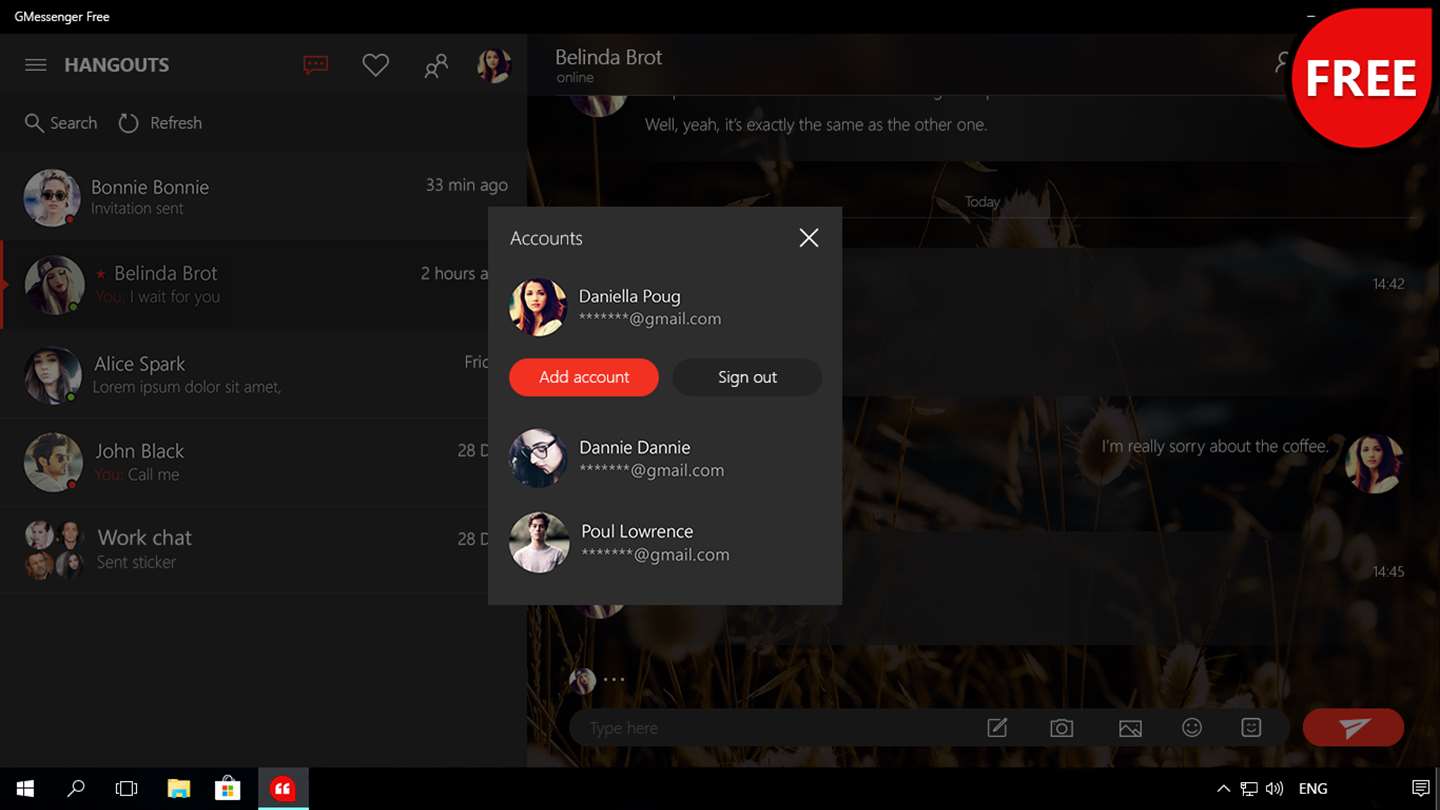
Task: Open the hamburger menu next to HANGOUTS
Action: 36,65
